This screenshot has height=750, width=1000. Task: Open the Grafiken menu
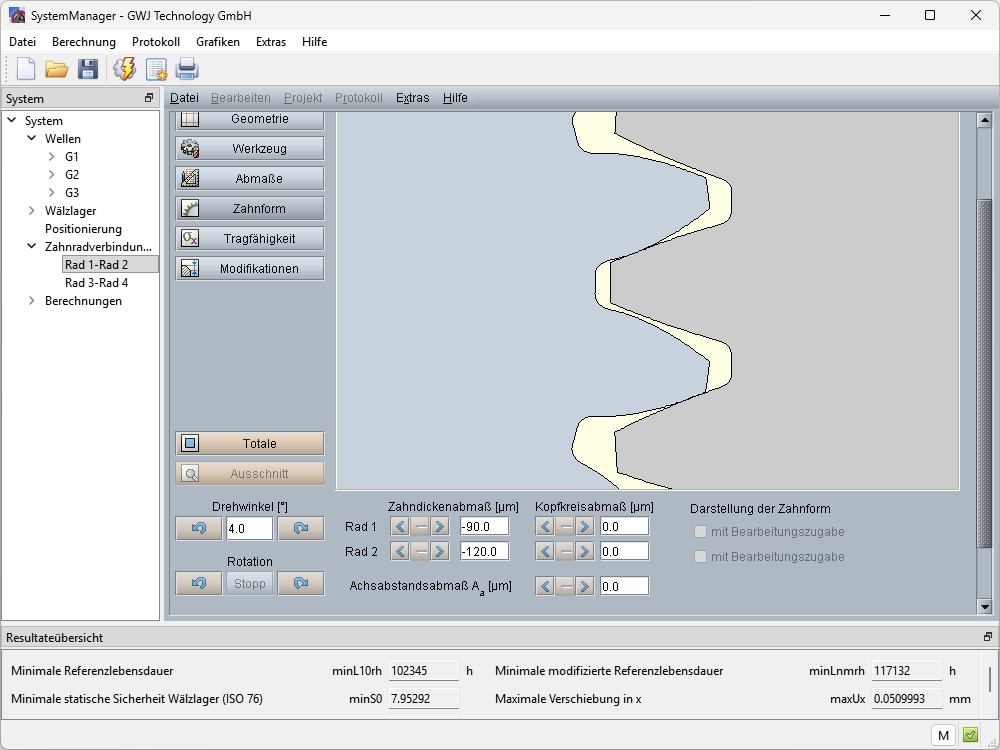(x=217, y=42)
